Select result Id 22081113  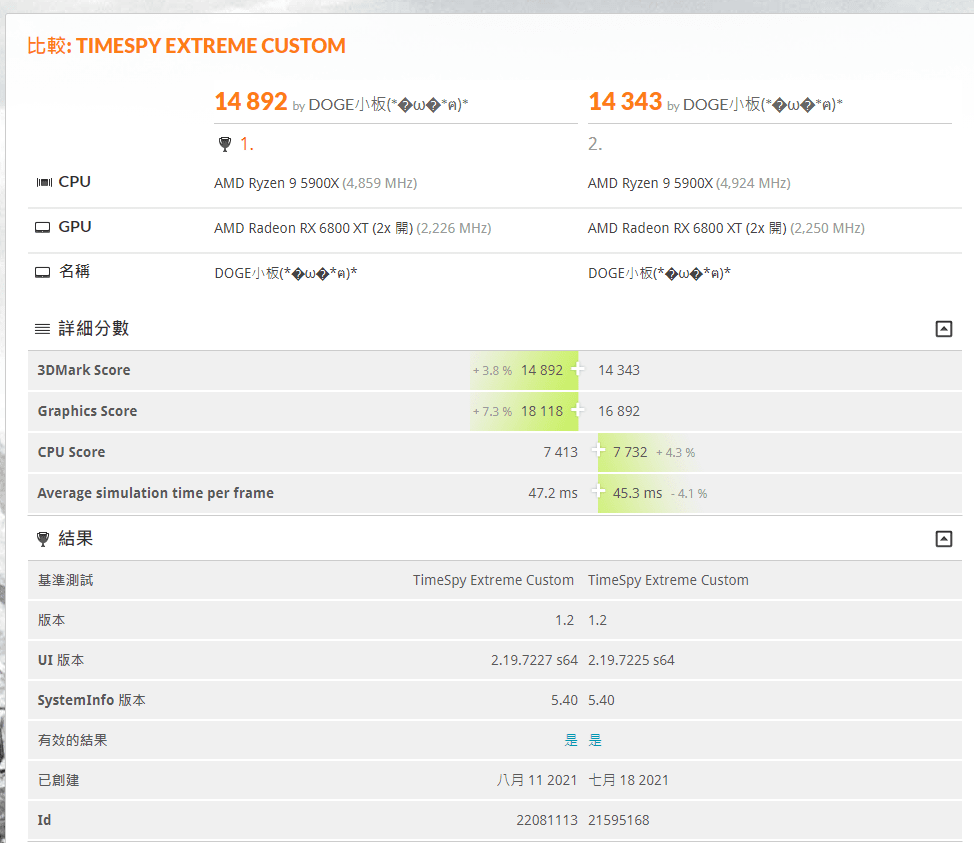(x=547, y=820)
